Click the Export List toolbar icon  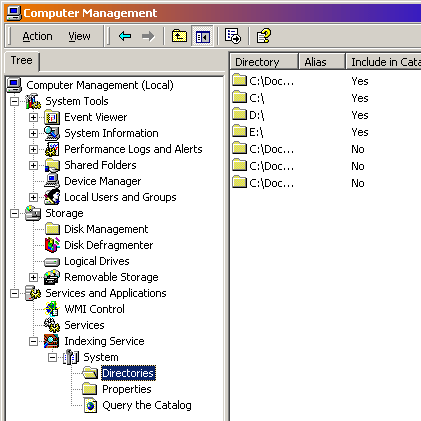(233, 36)
